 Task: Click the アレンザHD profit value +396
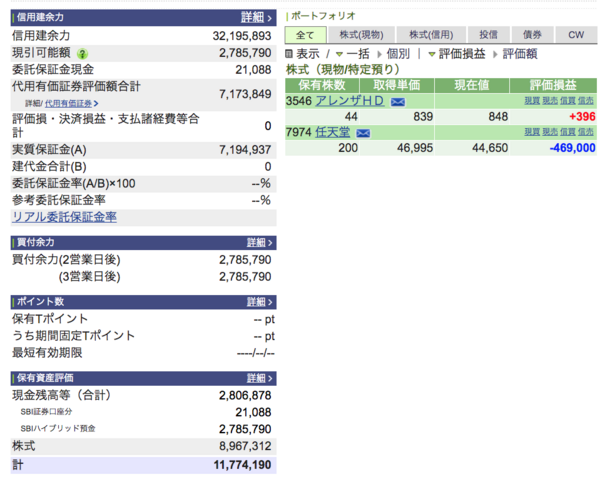click(582, 117)
